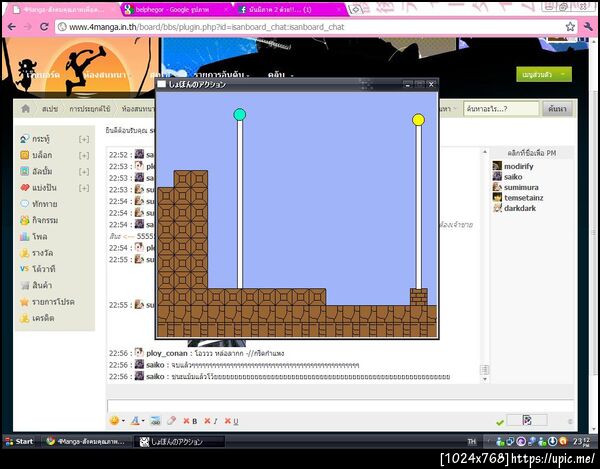Open the ทักทาย sidebar item

tap(45, 204)
